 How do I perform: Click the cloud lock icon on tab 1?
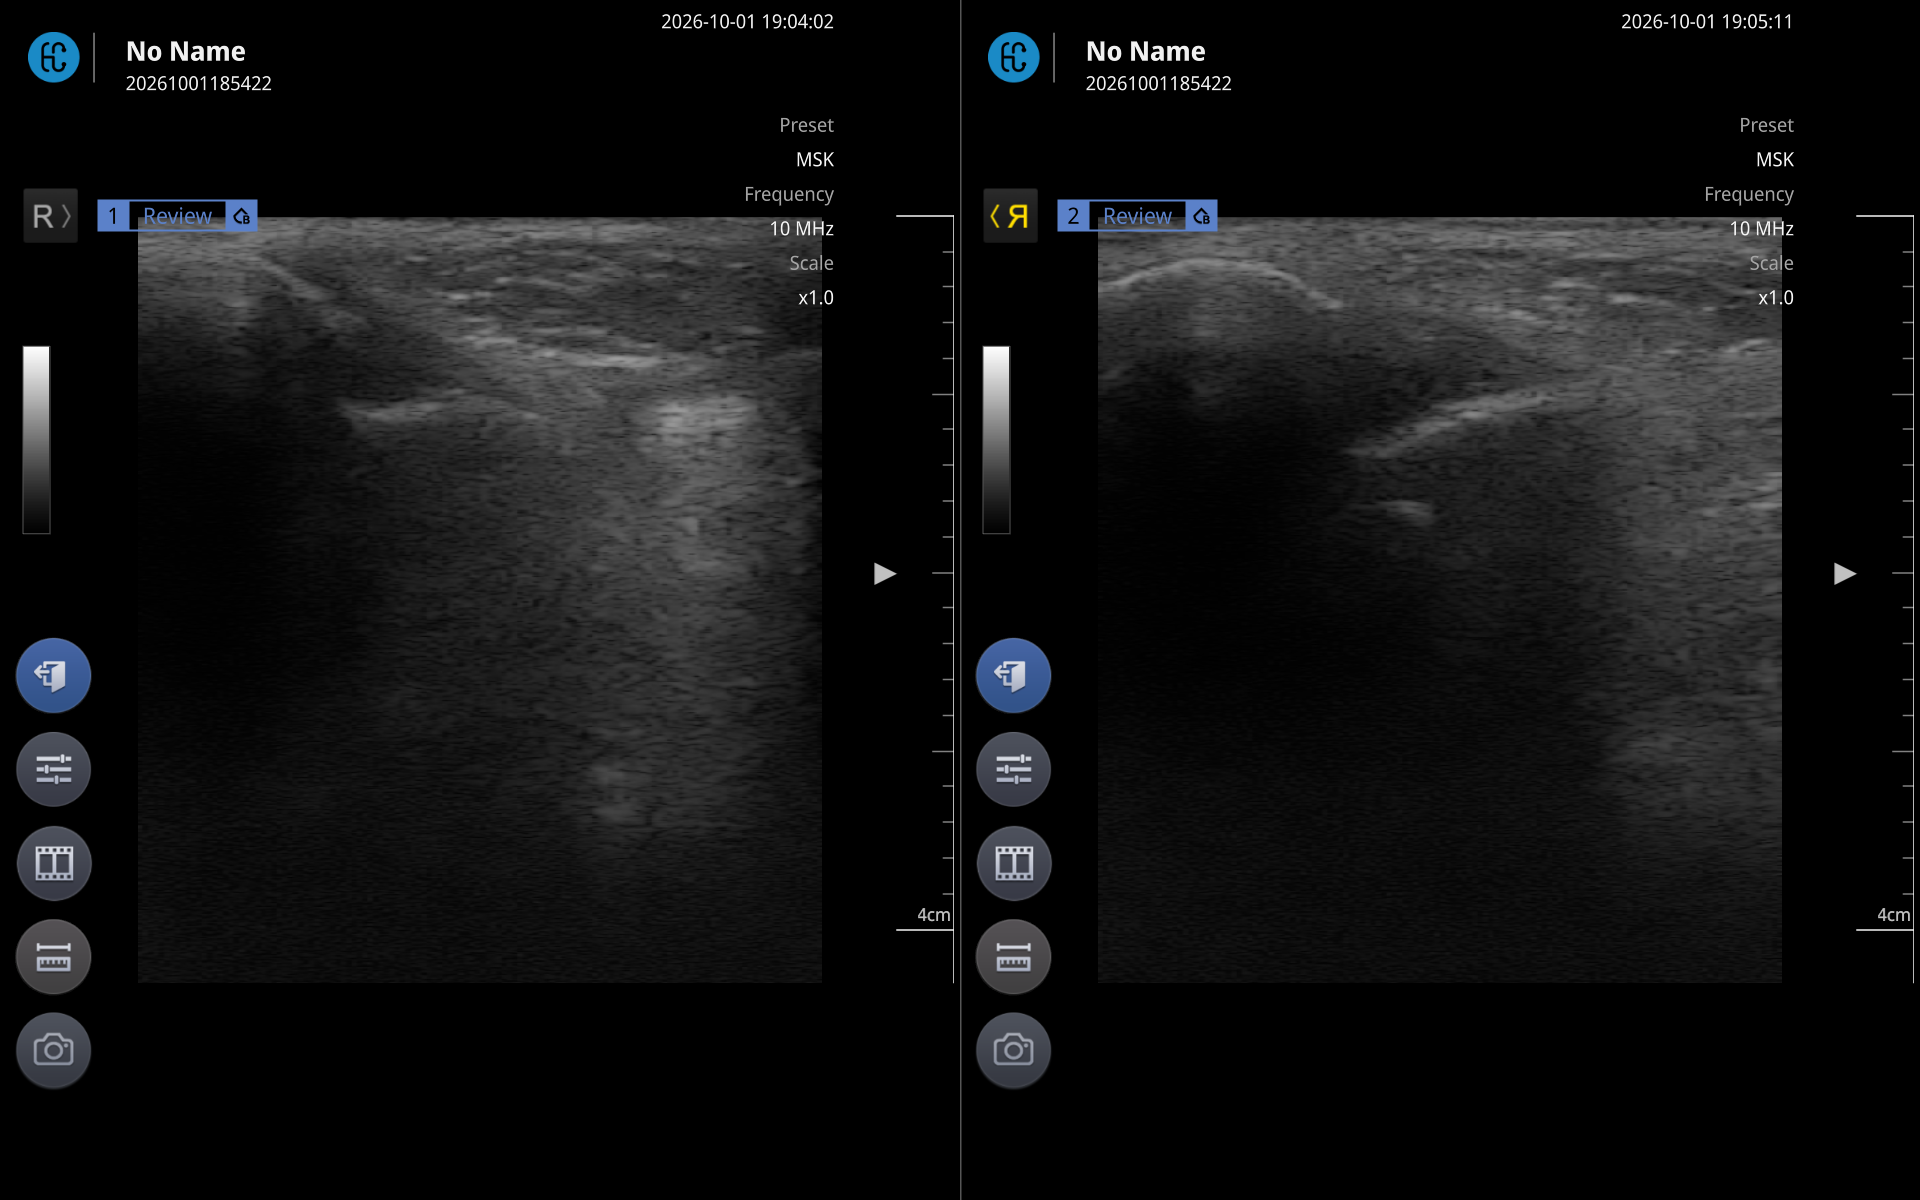tap(242, 216)
